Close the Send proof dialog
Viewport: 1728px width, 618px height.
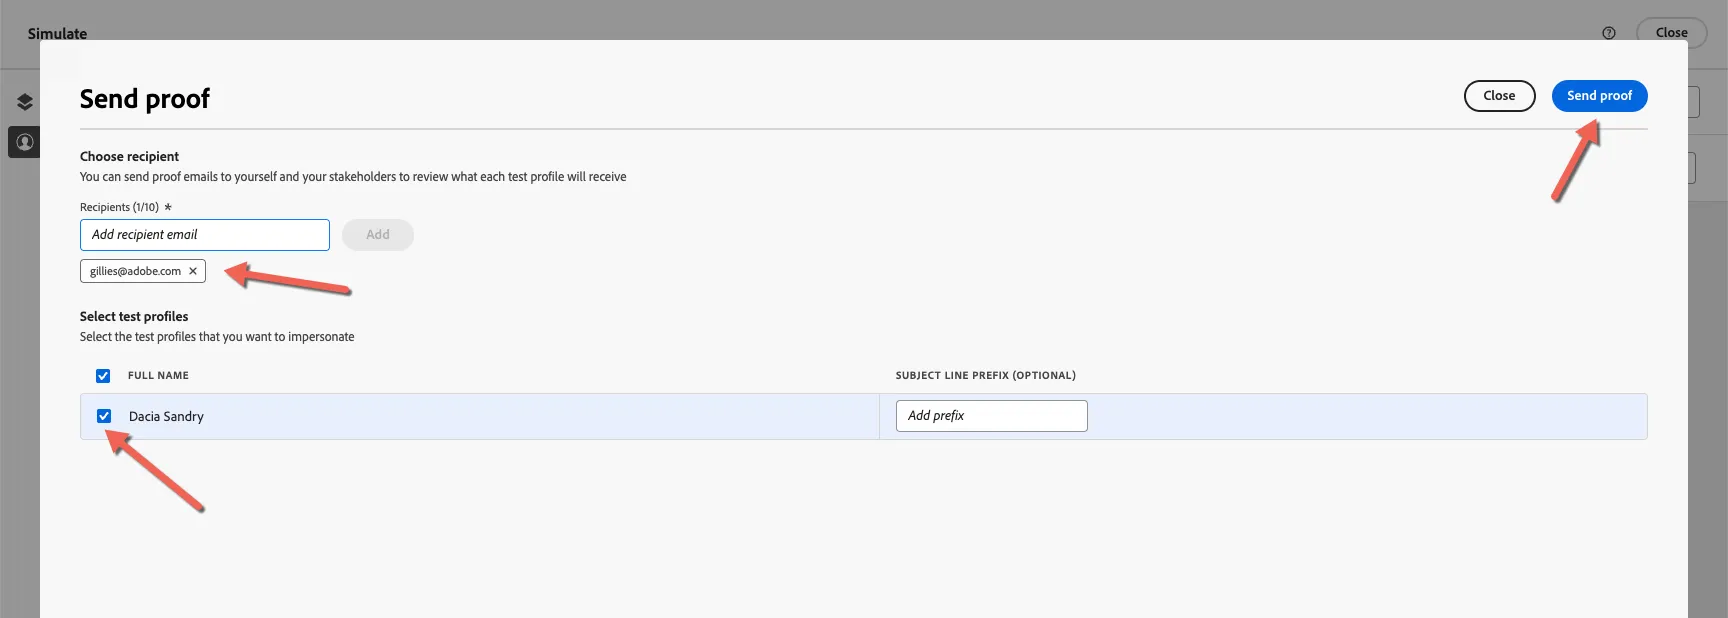(x=1499, y=96)
